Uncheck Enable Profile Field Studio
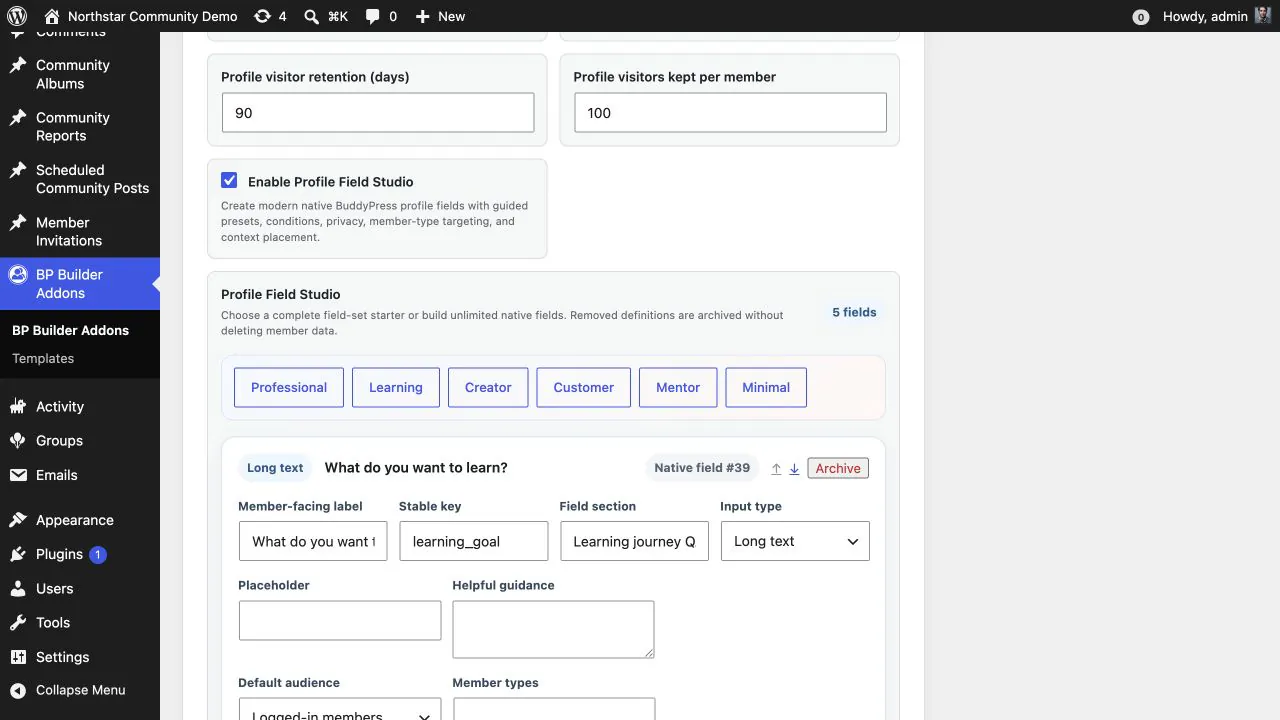The height and width of the screenshot is (720, 1280). (x=229, y=181)
